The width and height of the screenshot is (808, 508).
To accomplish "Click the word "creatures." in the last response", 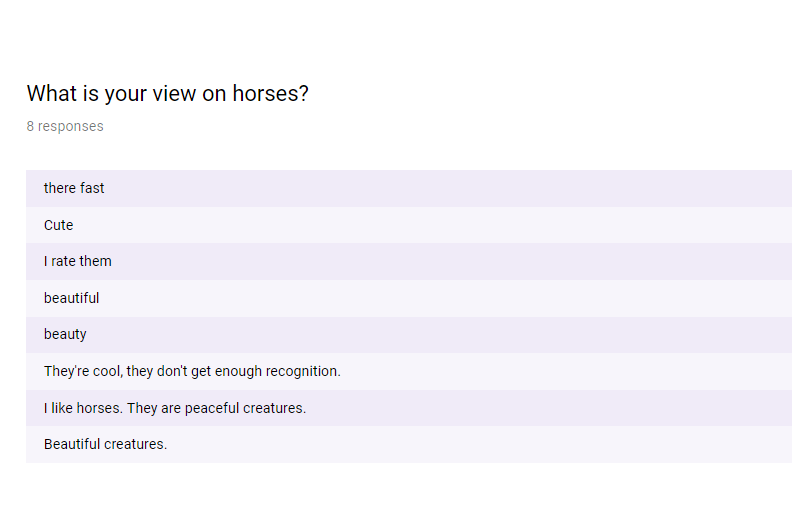I will [x=135, y=444].
